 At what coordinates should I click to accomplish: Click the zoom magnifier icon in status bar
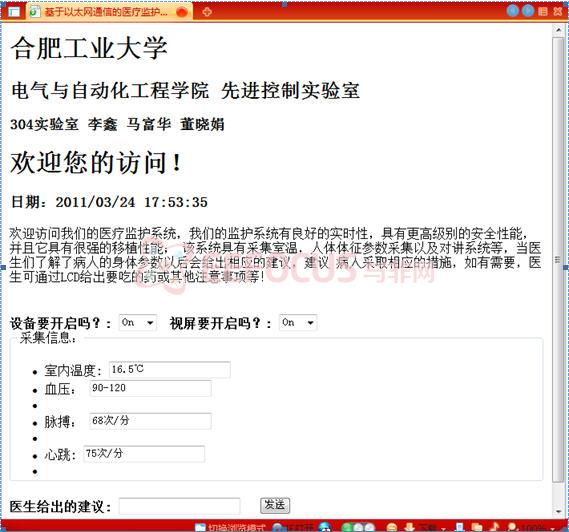(x=512, y=527)
